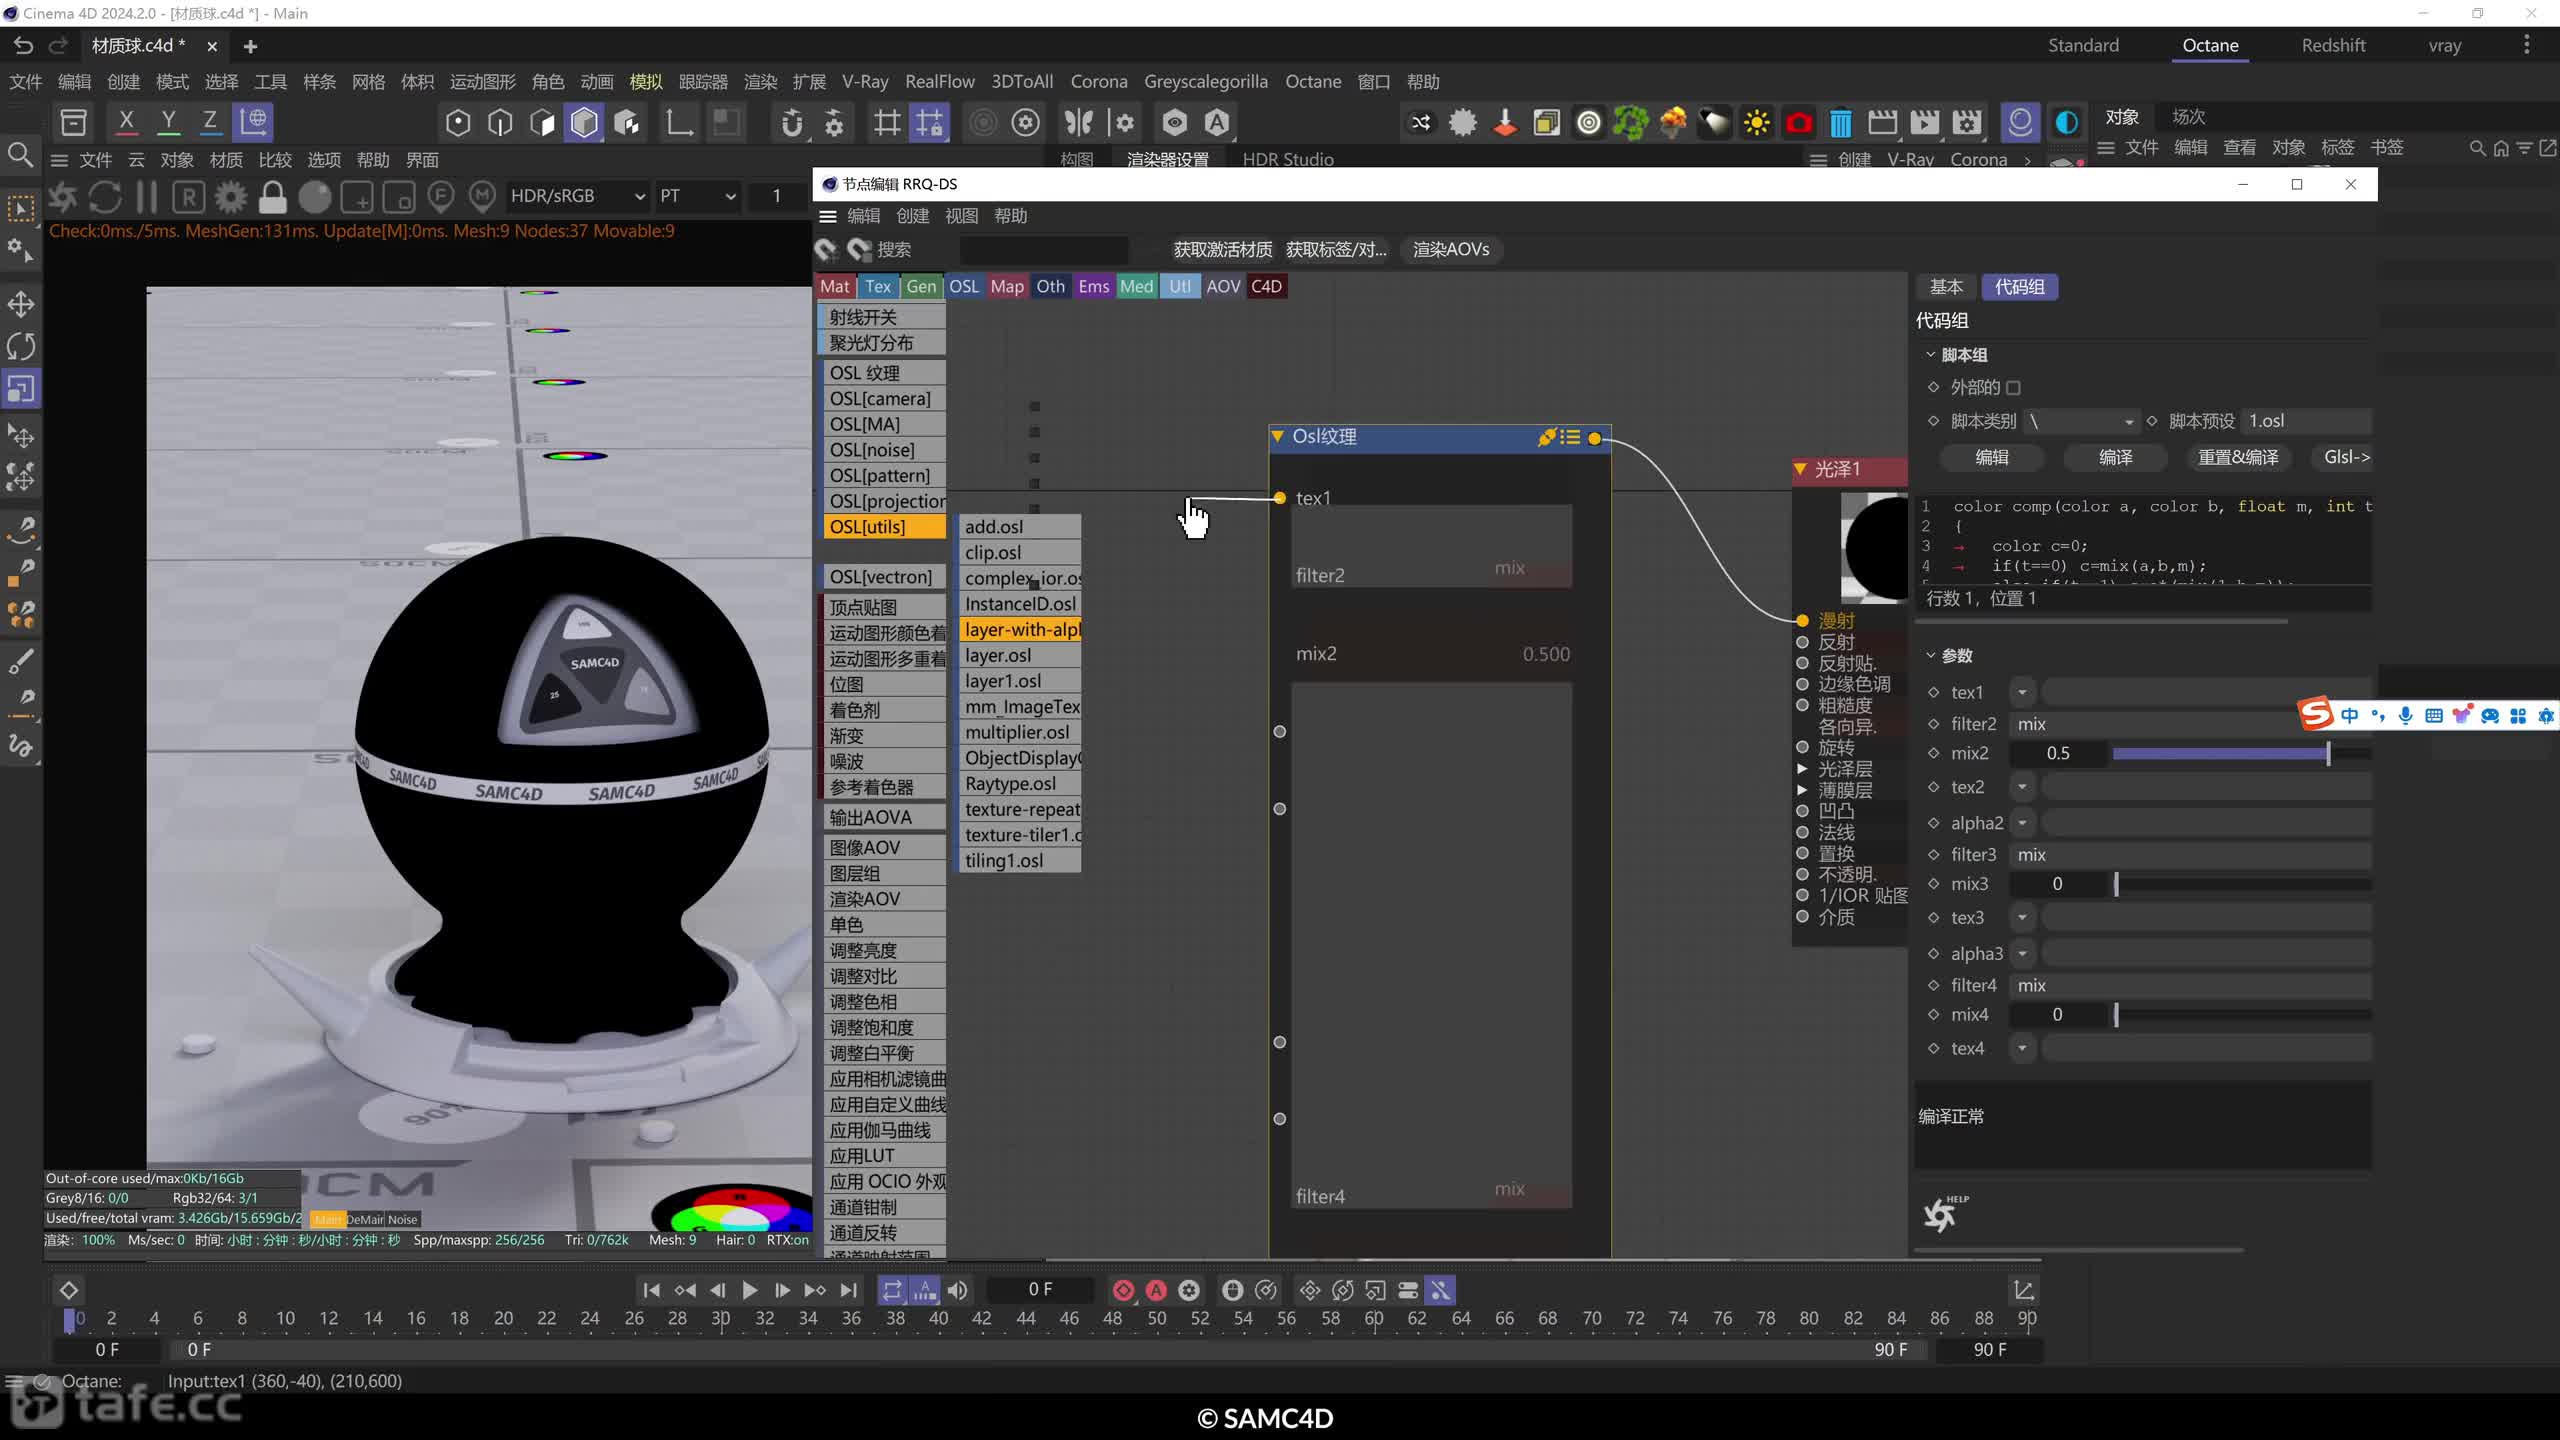Image resolution: width=2560 pixels, height=1440 pixels.
Task: Open the alpha2 parameter dropdown arrow
Action: pos(2022,824)
